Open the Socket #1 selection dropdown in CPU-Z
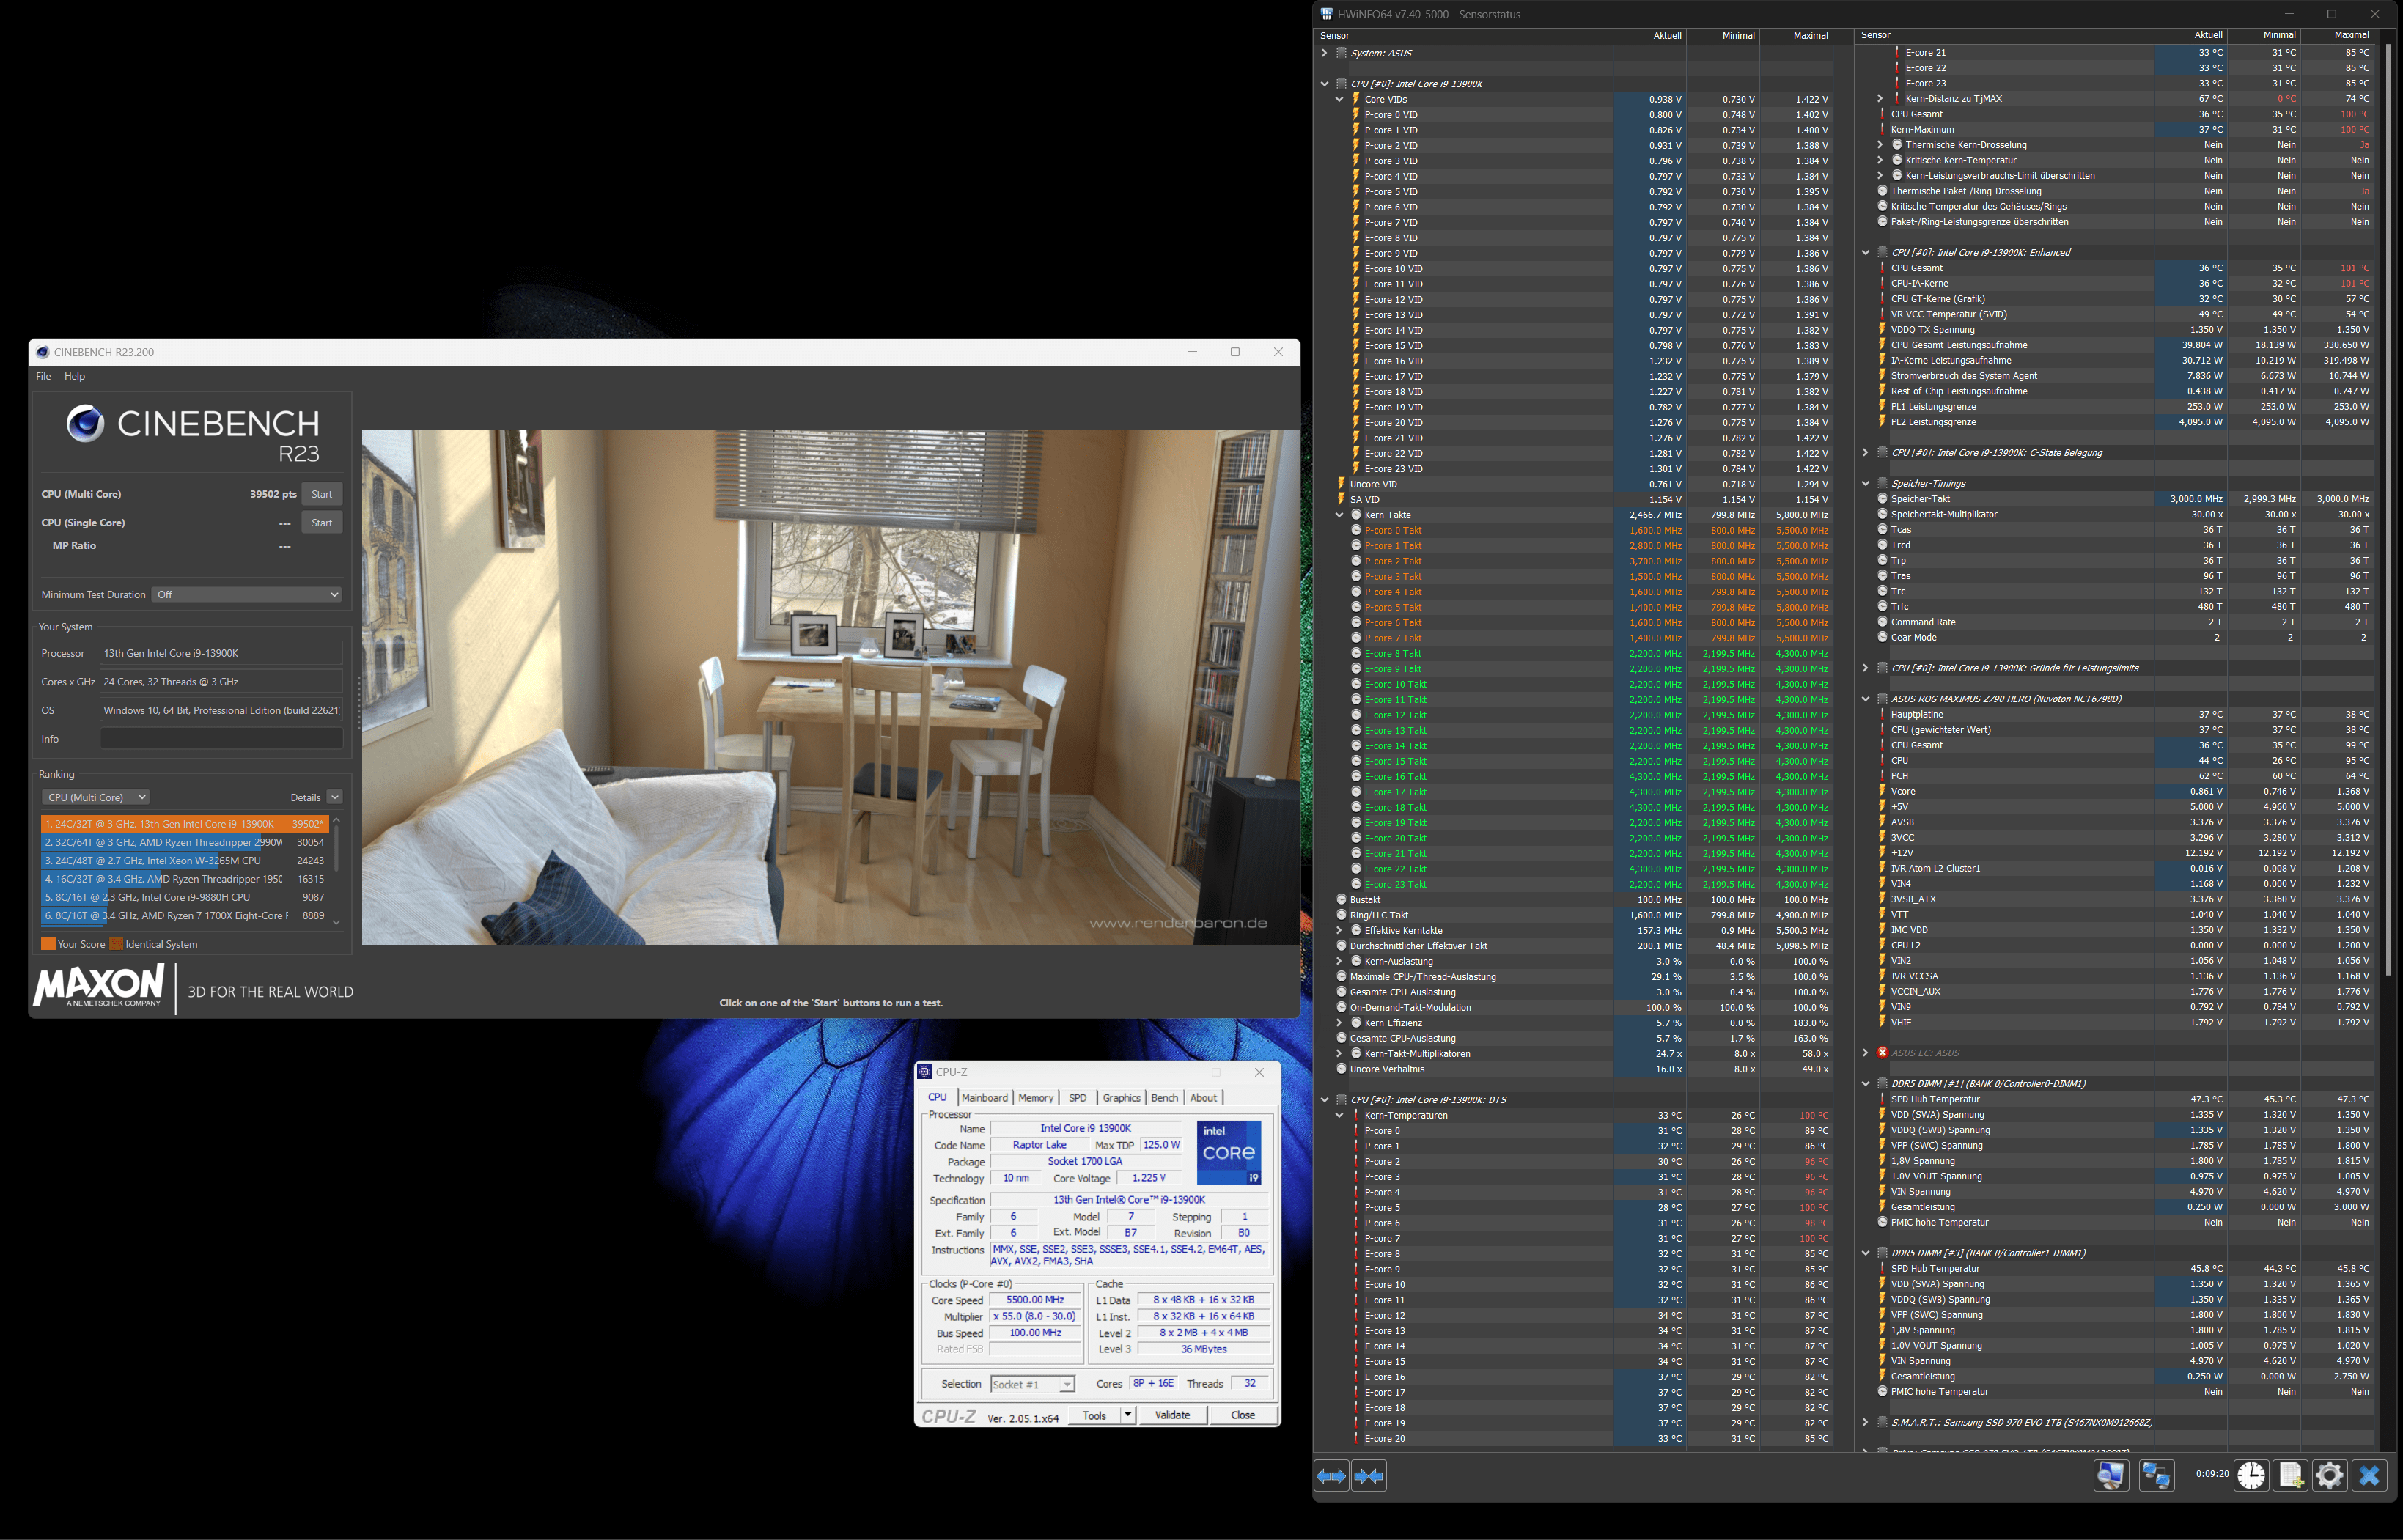 tap(1032, 1384)
